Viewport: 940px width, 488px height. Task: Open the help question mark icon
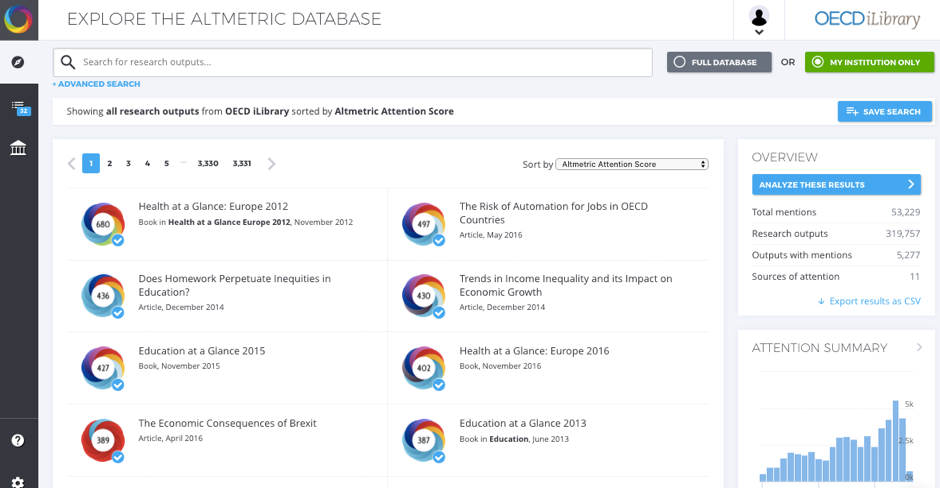click(18, 441)
